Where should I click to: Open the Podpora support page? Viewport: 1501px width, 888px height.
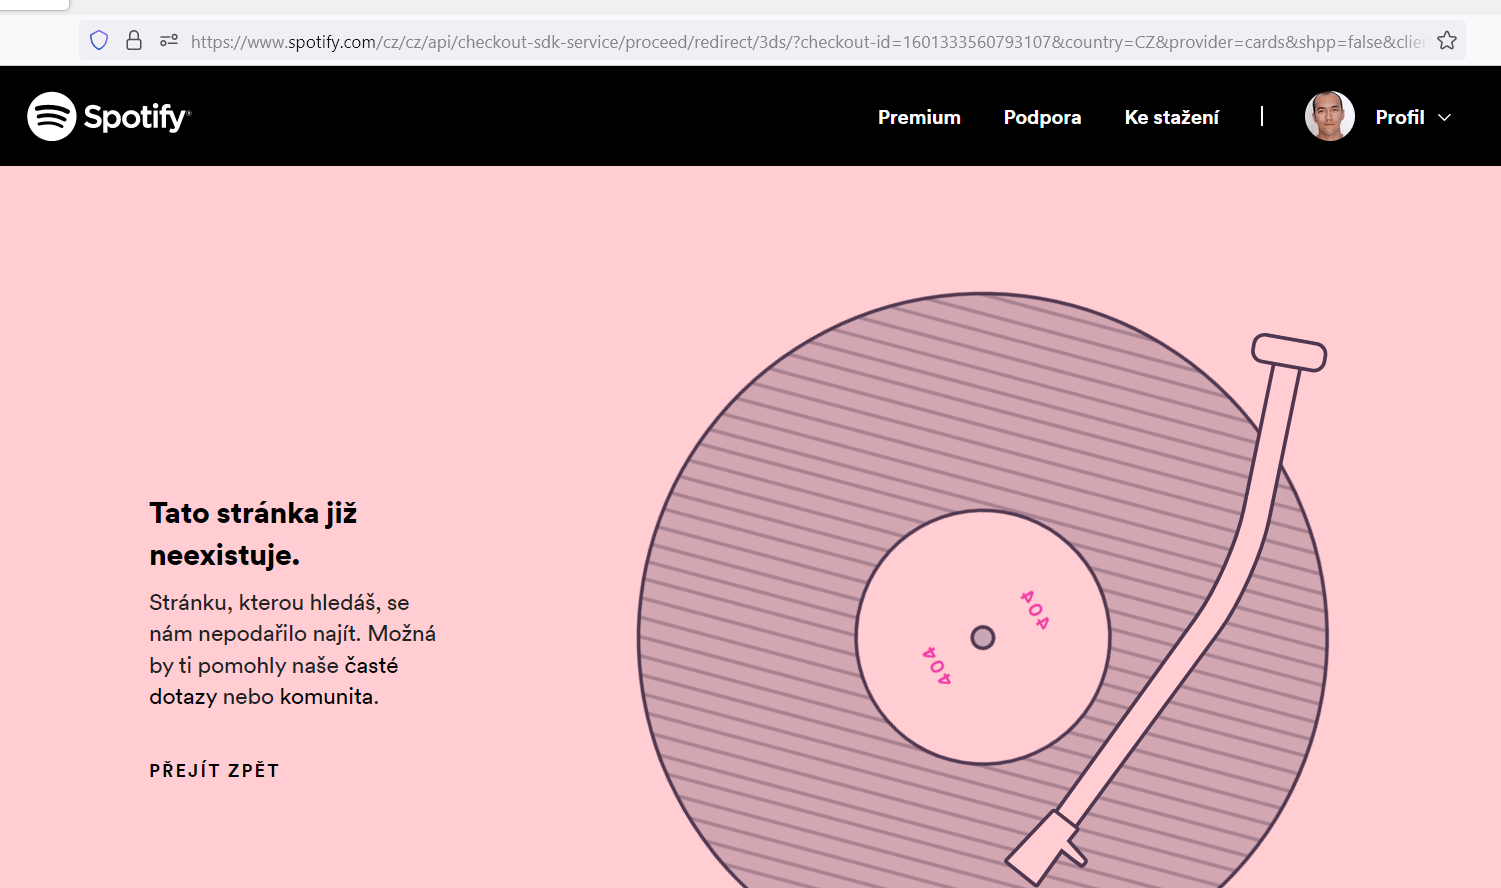pyautogui.click(x=1042, y=117)
